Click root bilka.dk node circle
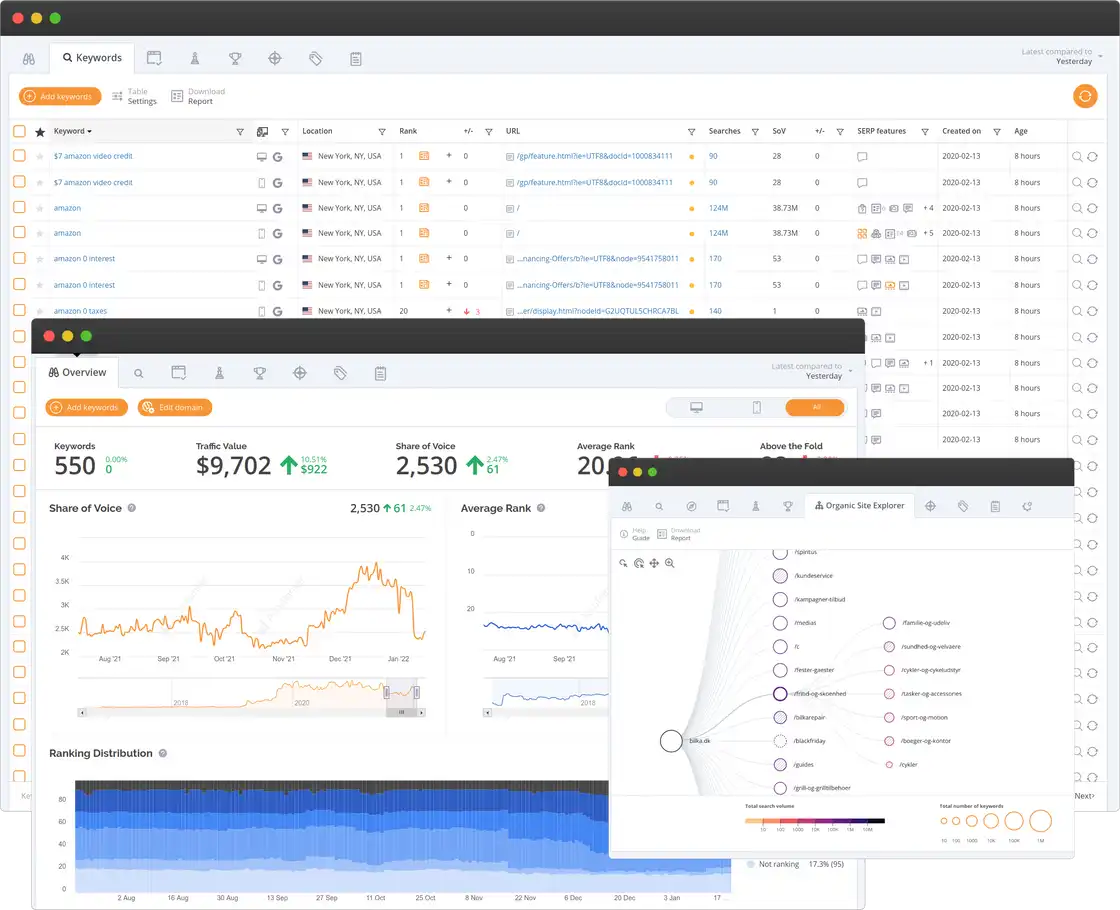Viewport: 1120px width, 910px height. click(x=671, y=741)
